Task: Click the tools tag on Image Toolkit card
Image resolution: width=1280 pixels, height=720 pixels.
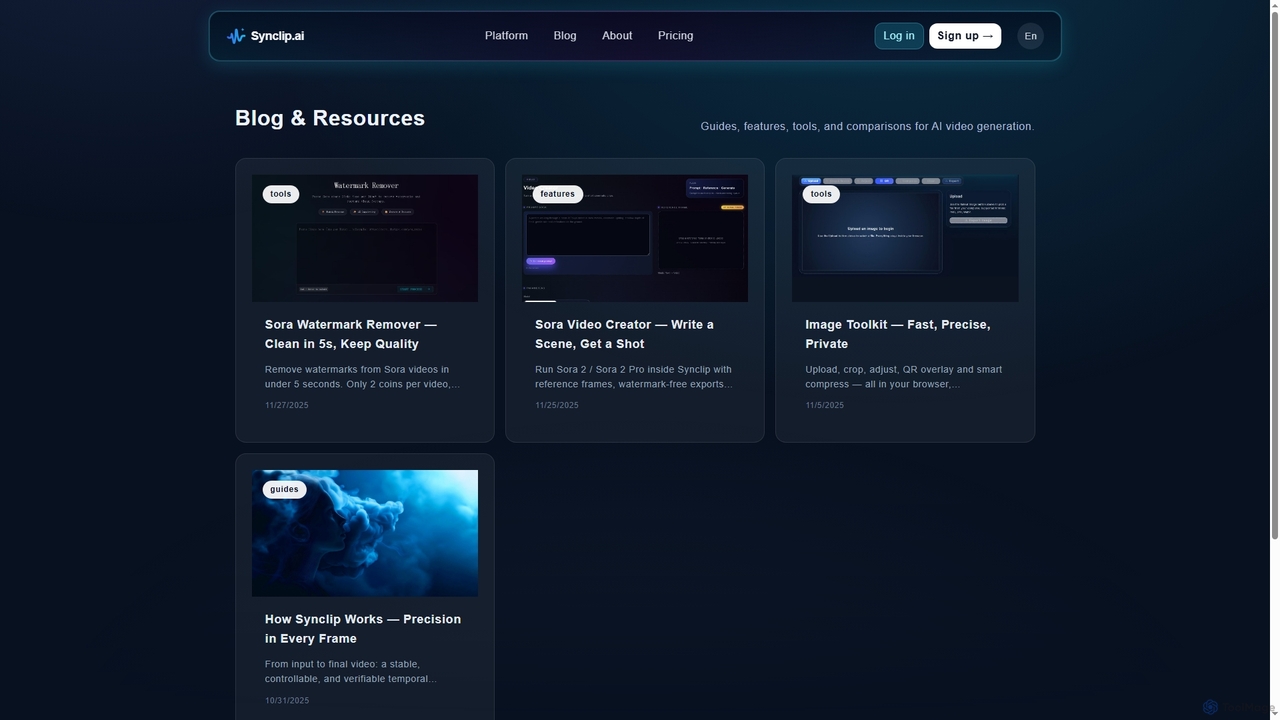Action: 821,194
